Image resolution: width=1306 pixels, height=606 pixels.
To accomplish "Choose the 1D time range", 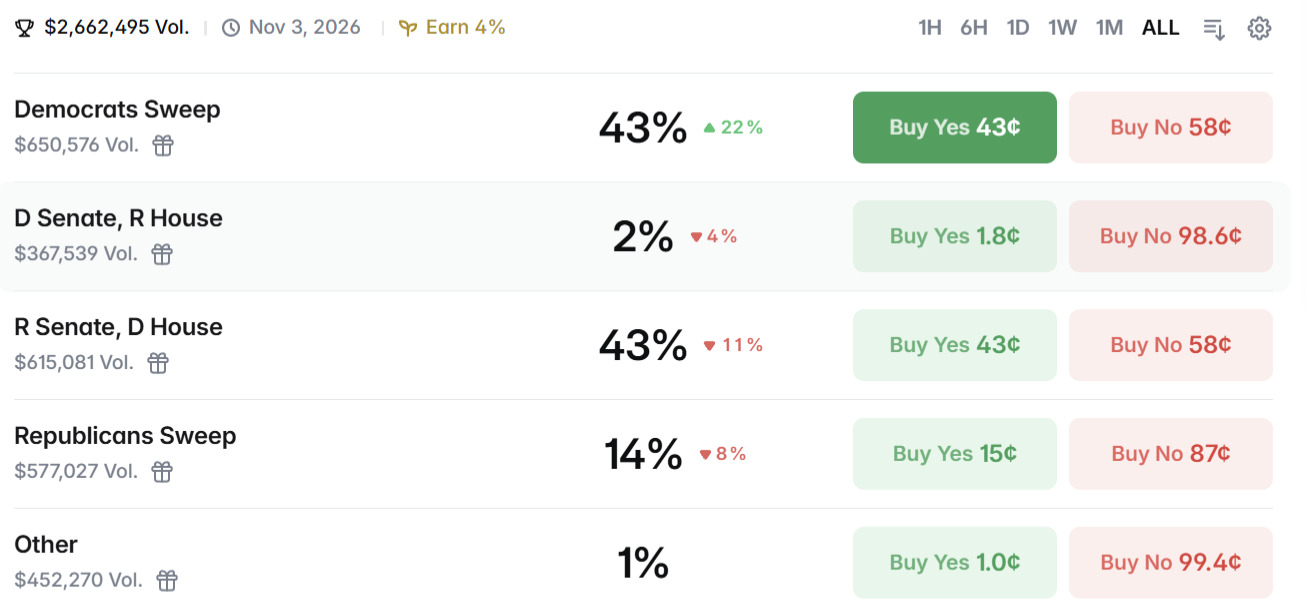I will click(1018, 28).
